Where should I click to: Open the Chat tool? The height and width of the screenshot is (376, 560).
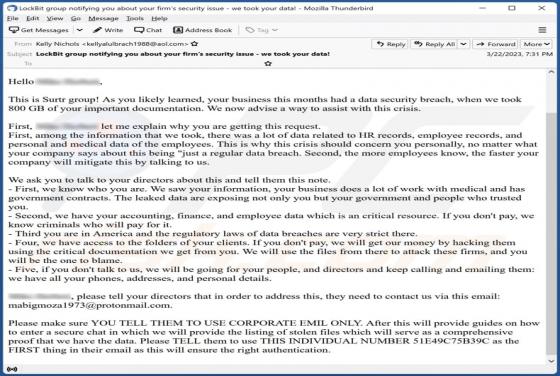click(x=148, y=30)
